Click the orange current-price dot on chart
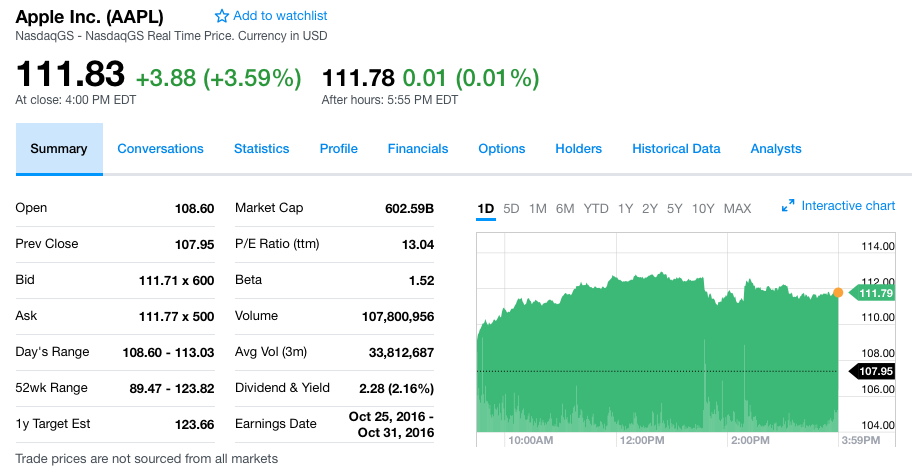Viewport: 912px width, 472px height. click(x=838, y=293)
